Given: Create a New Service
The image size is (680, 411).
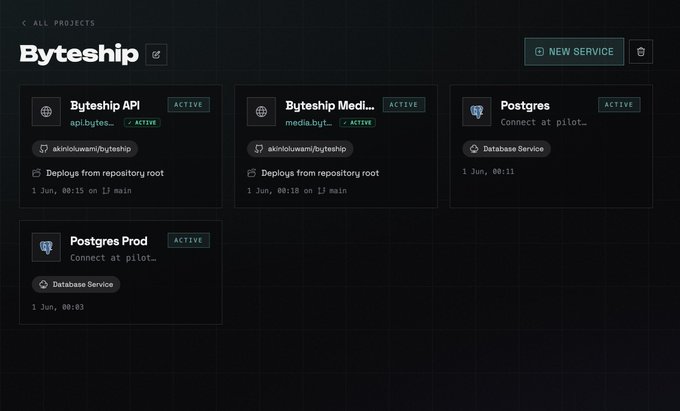Looking at the screenshot, I should 574,52.
